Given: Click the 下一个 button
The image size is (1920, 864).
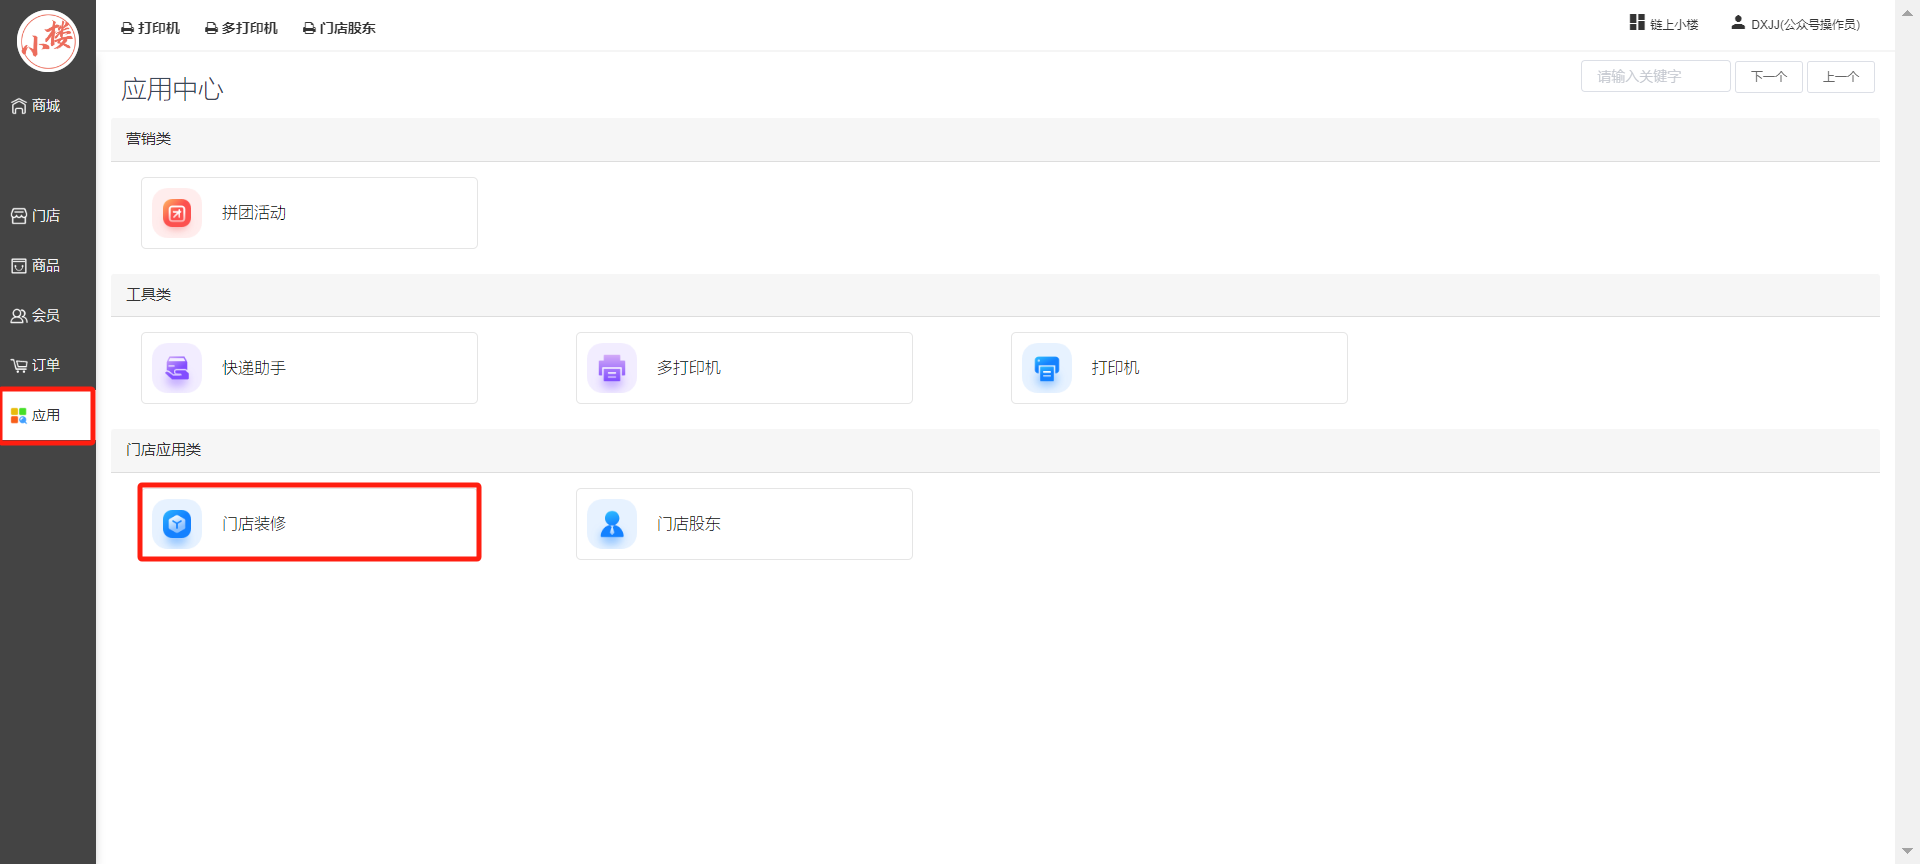Looking at the screenshot, I should pos(1768,77).
